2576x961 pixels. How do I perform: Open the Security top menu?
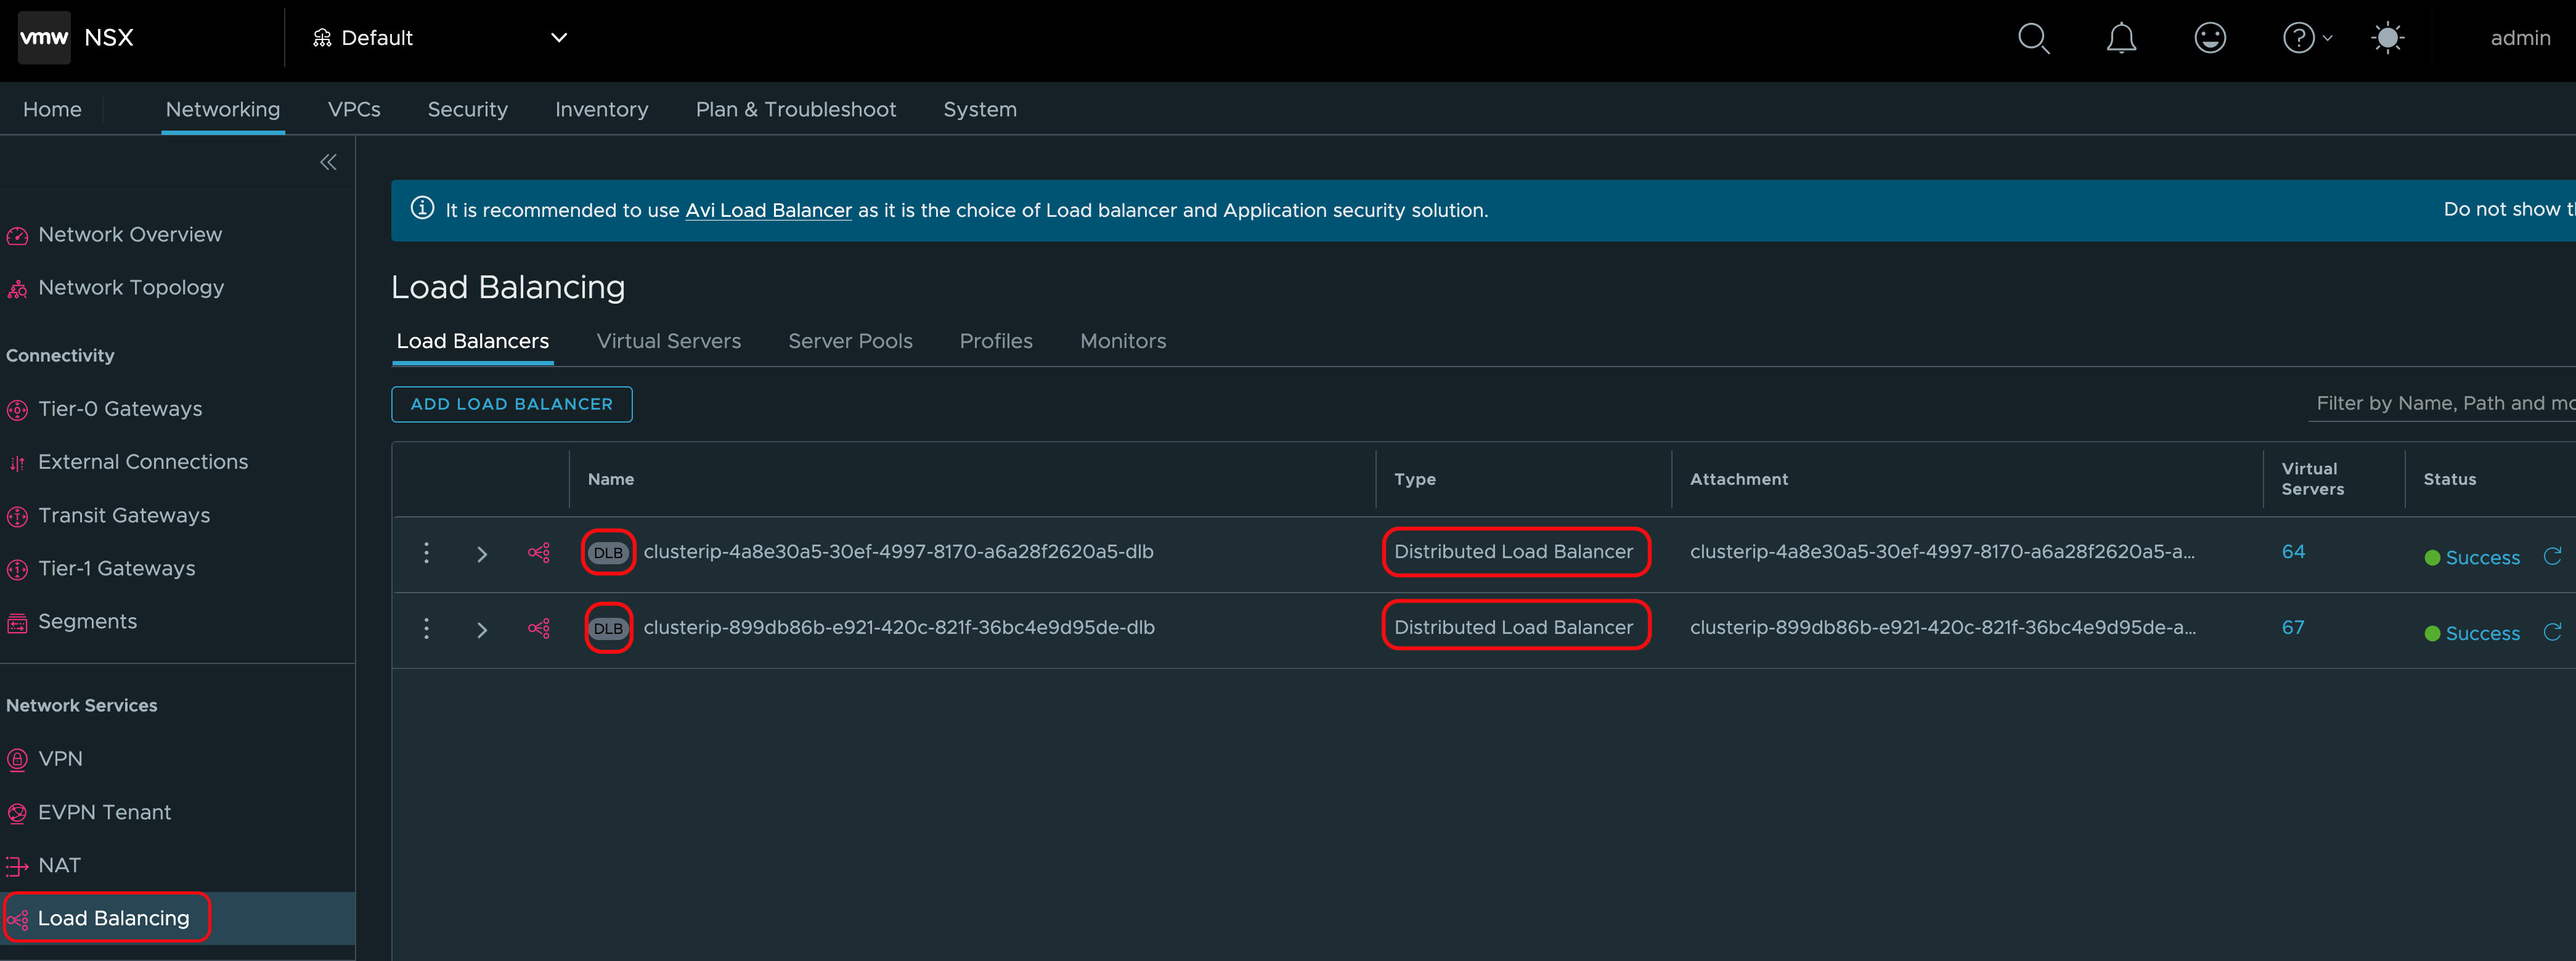pyautogui.click(x=467, y=109)
